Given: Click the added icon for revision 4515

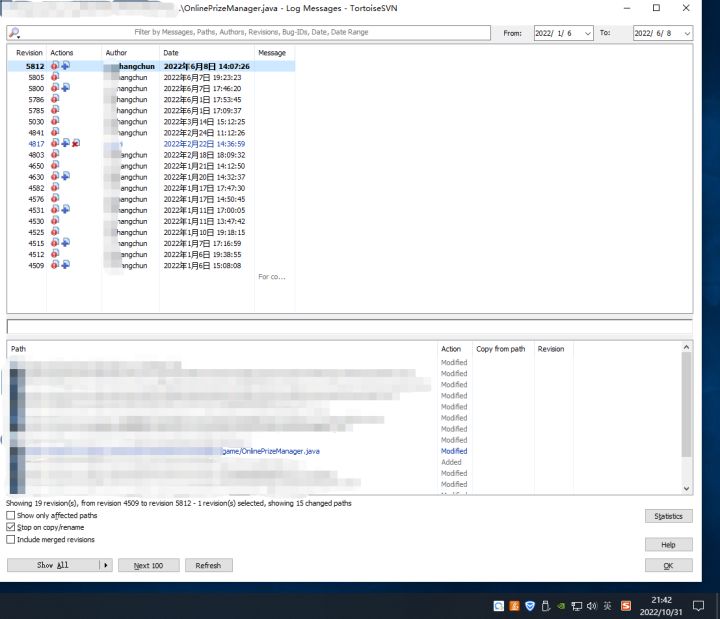Looking at the screenshot, I should click(x=66, y=242).
